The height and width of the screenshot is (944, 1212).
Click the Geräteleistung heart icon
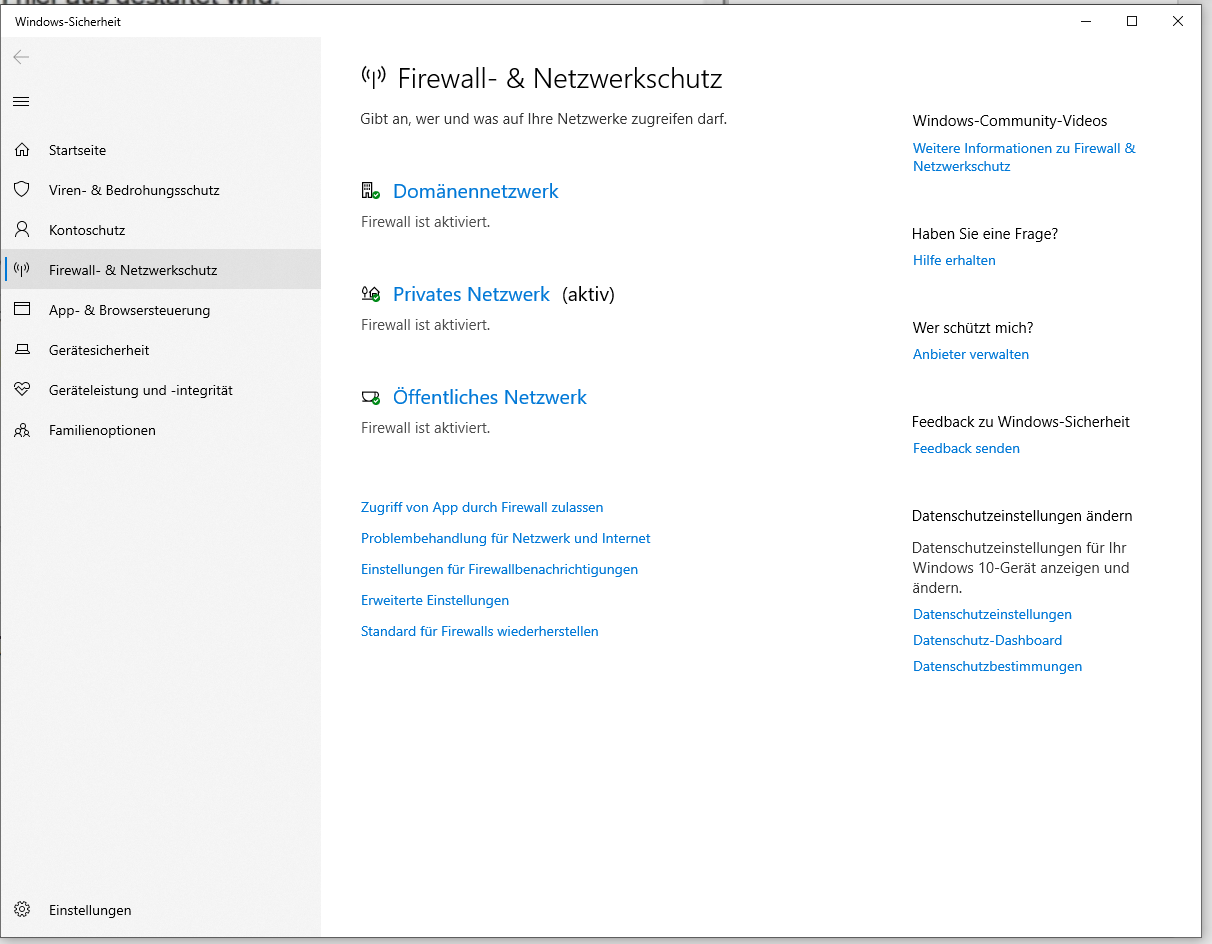pos(22,390)
